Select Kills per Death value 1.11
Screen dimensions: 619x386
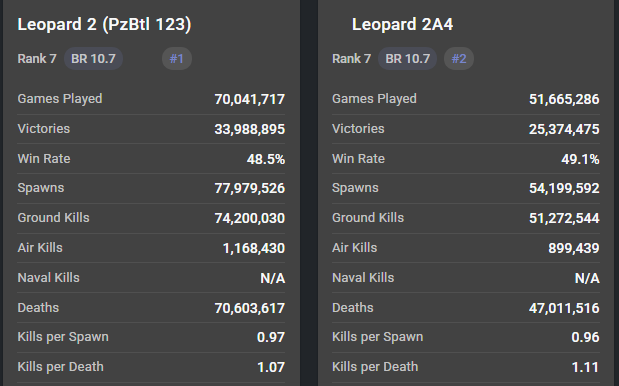(x=585, y=367)
